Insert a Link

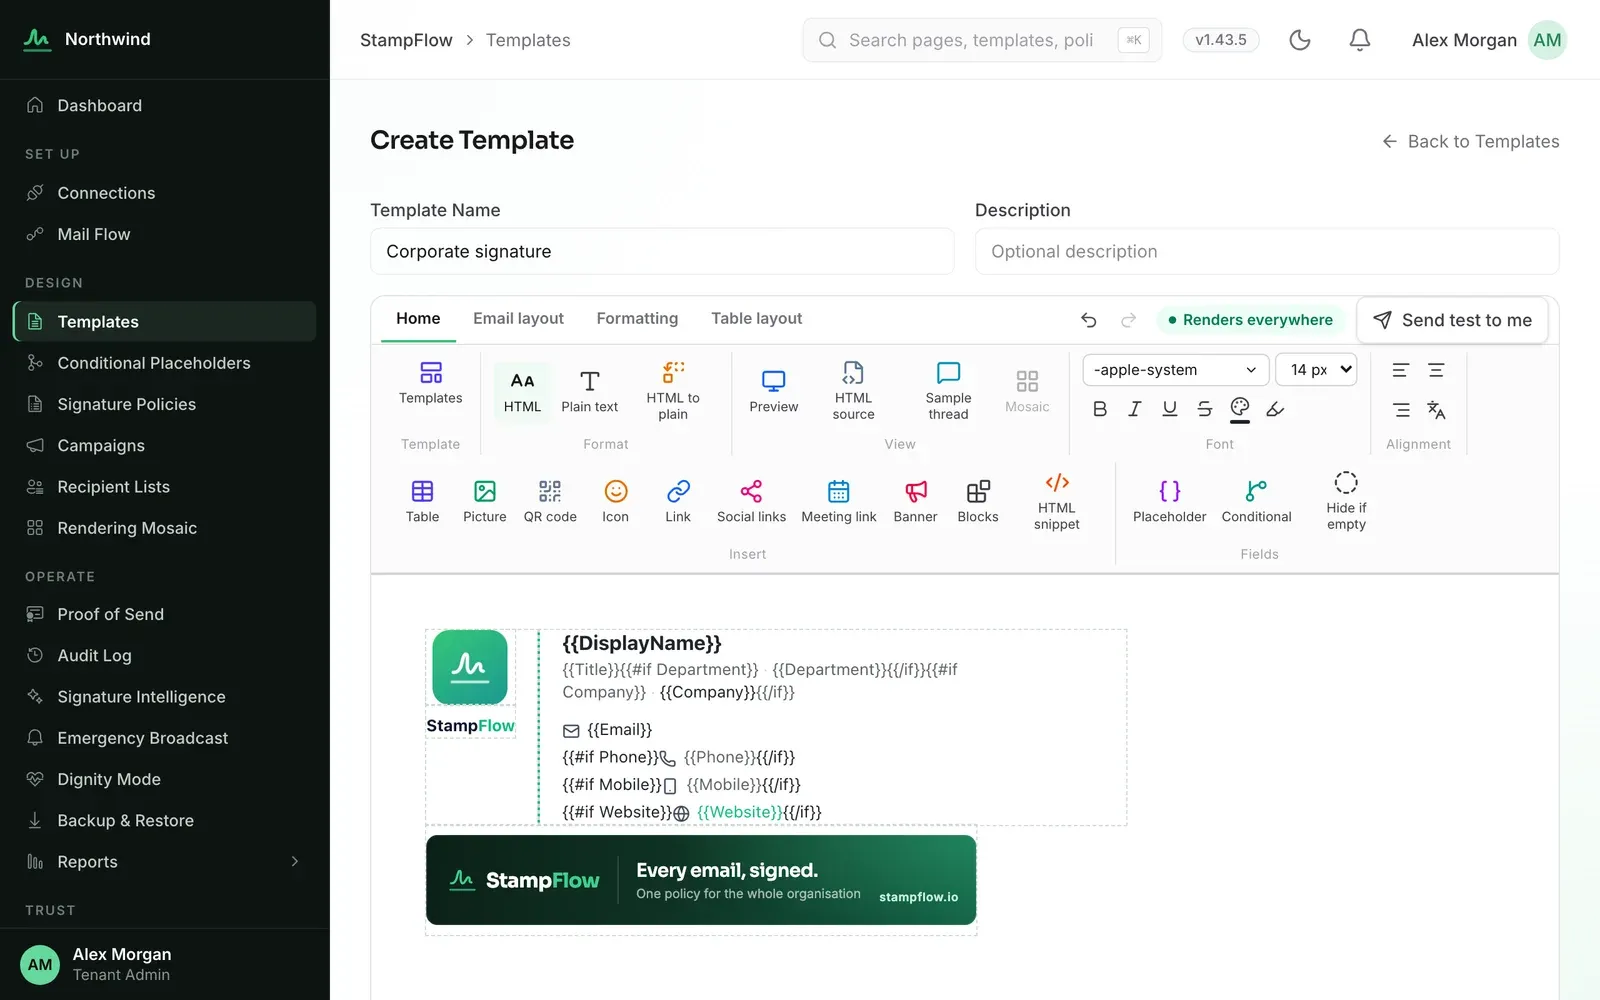pos(678,501)
